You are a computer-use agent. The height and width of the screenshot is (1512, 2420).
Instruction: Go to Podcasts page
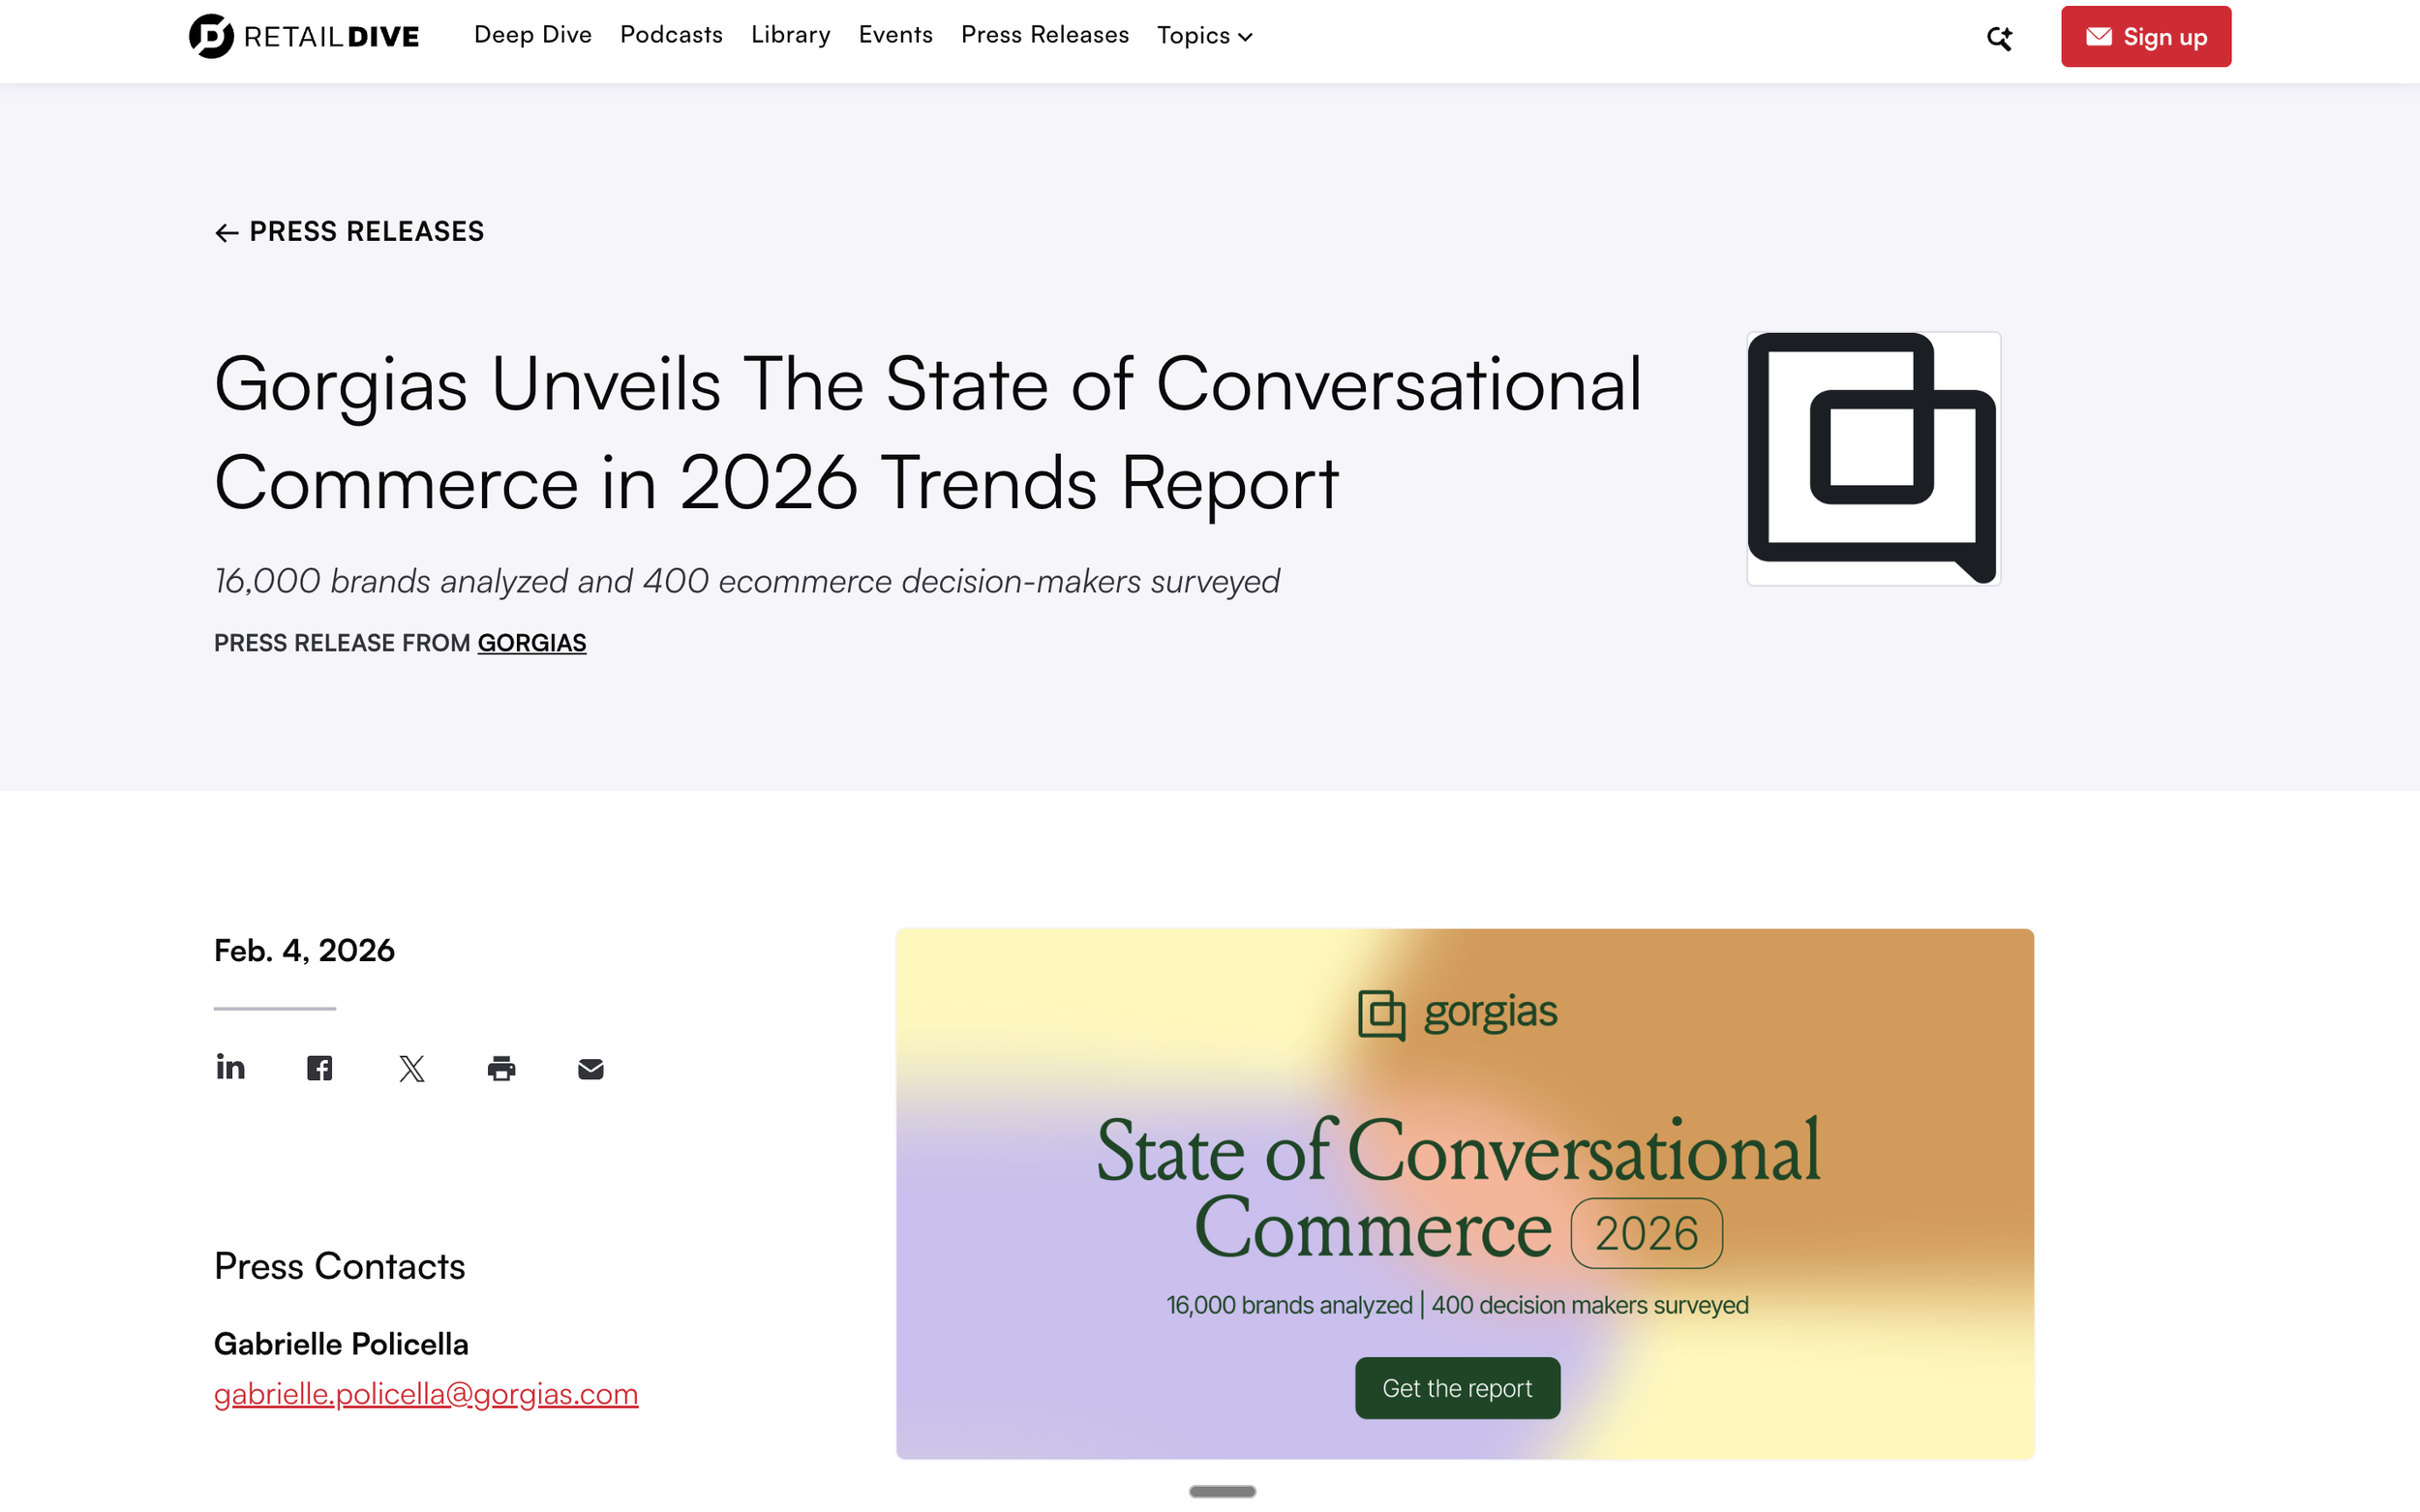click(x=671, y=35)
